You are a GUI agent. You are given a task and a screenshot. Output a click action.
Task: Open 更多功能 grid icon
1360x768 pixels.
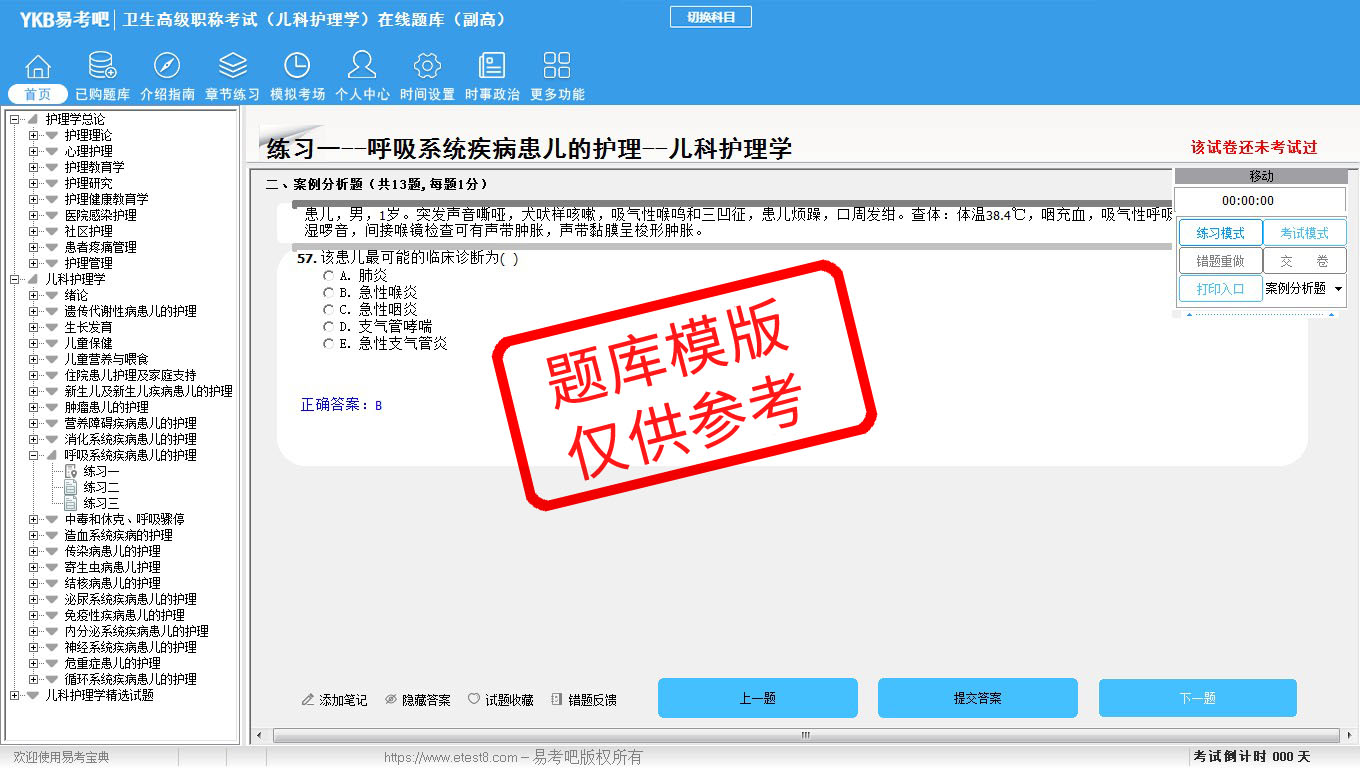tap(557, 66)
